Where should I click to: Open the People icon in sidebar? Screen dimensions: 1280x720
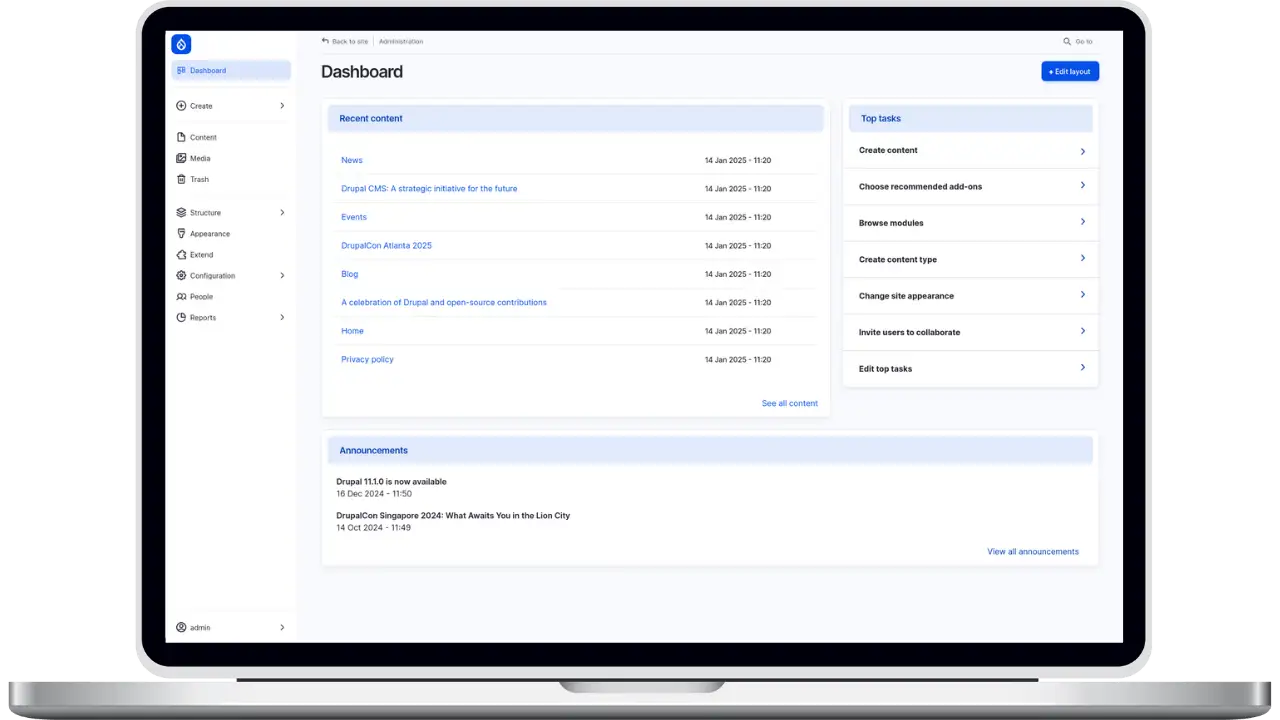click(181, 297)
